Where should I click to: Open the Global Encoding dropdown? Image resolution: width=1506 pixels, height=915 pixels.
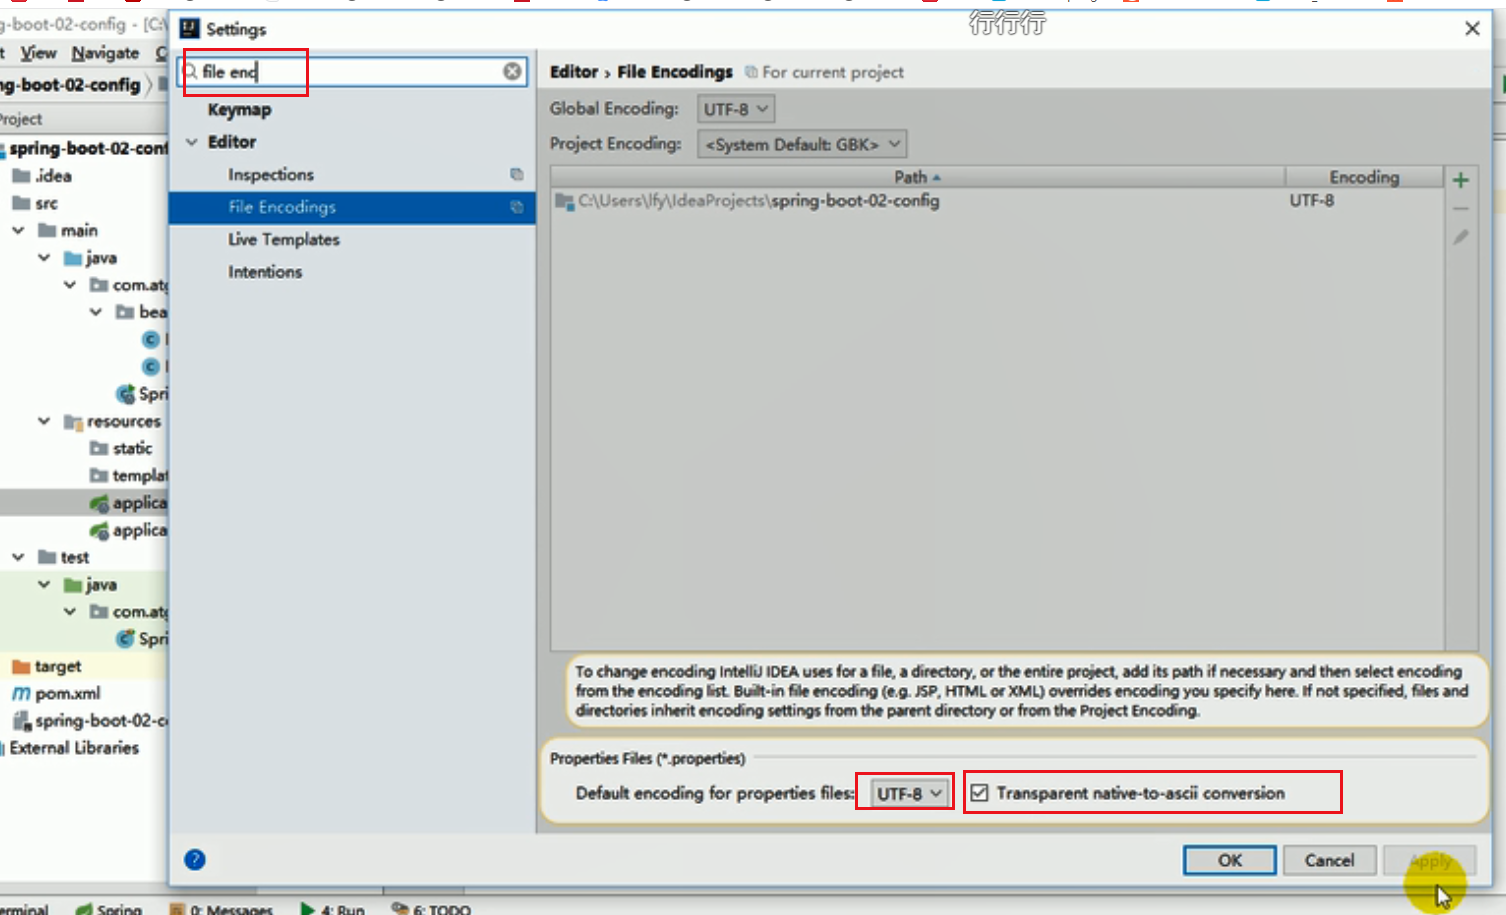736,109
